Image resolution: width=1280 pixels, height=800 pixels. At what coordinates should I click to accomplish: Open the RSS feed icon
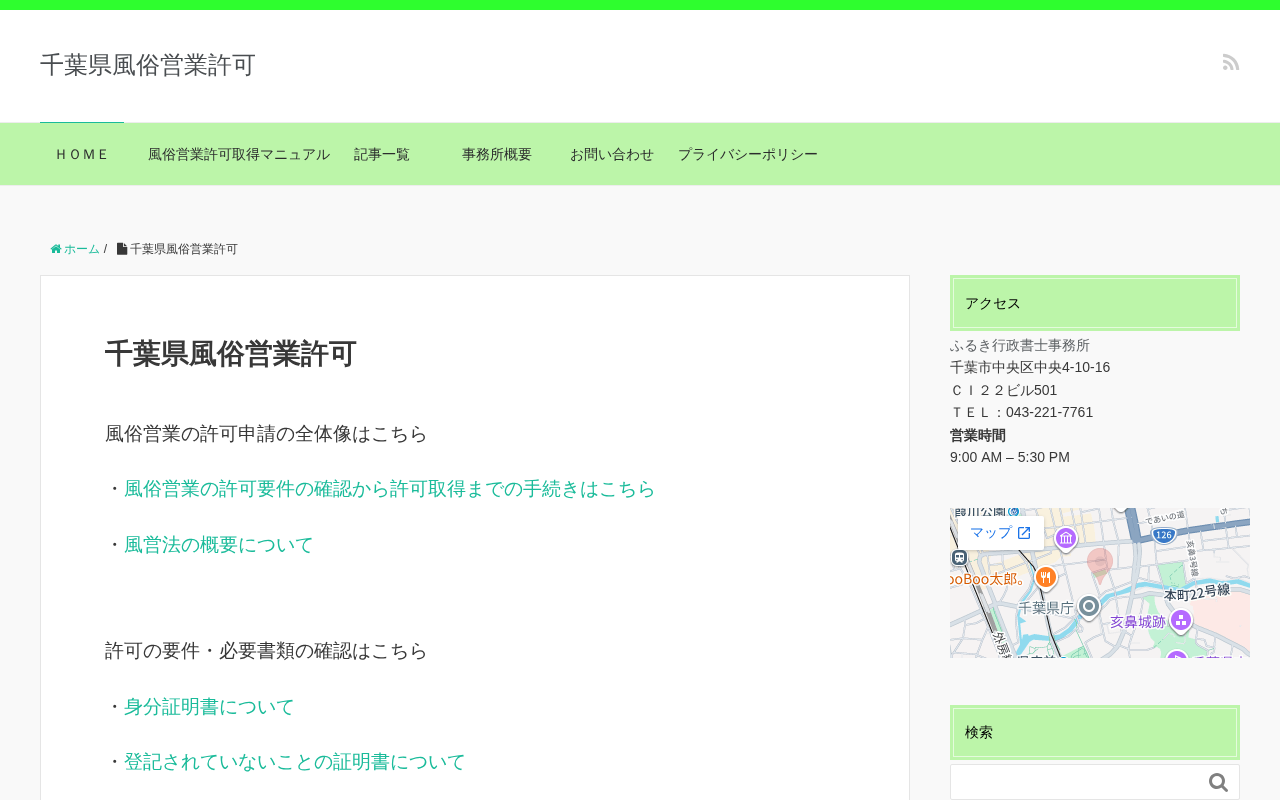(1231, 62)
